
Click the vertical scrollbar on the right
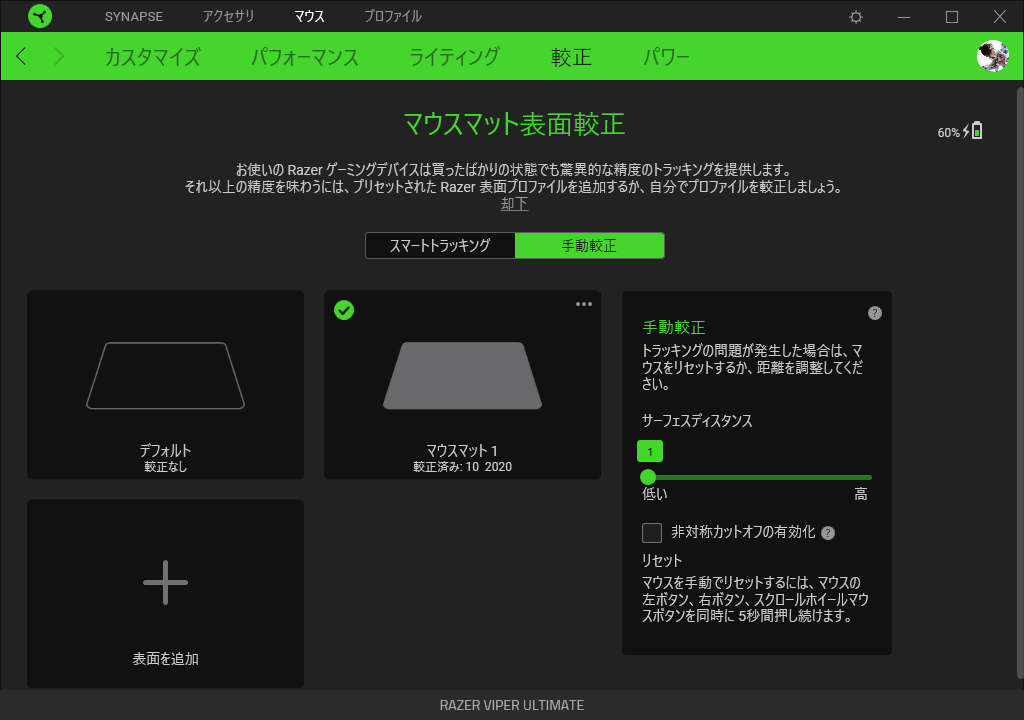(1019, 382)
